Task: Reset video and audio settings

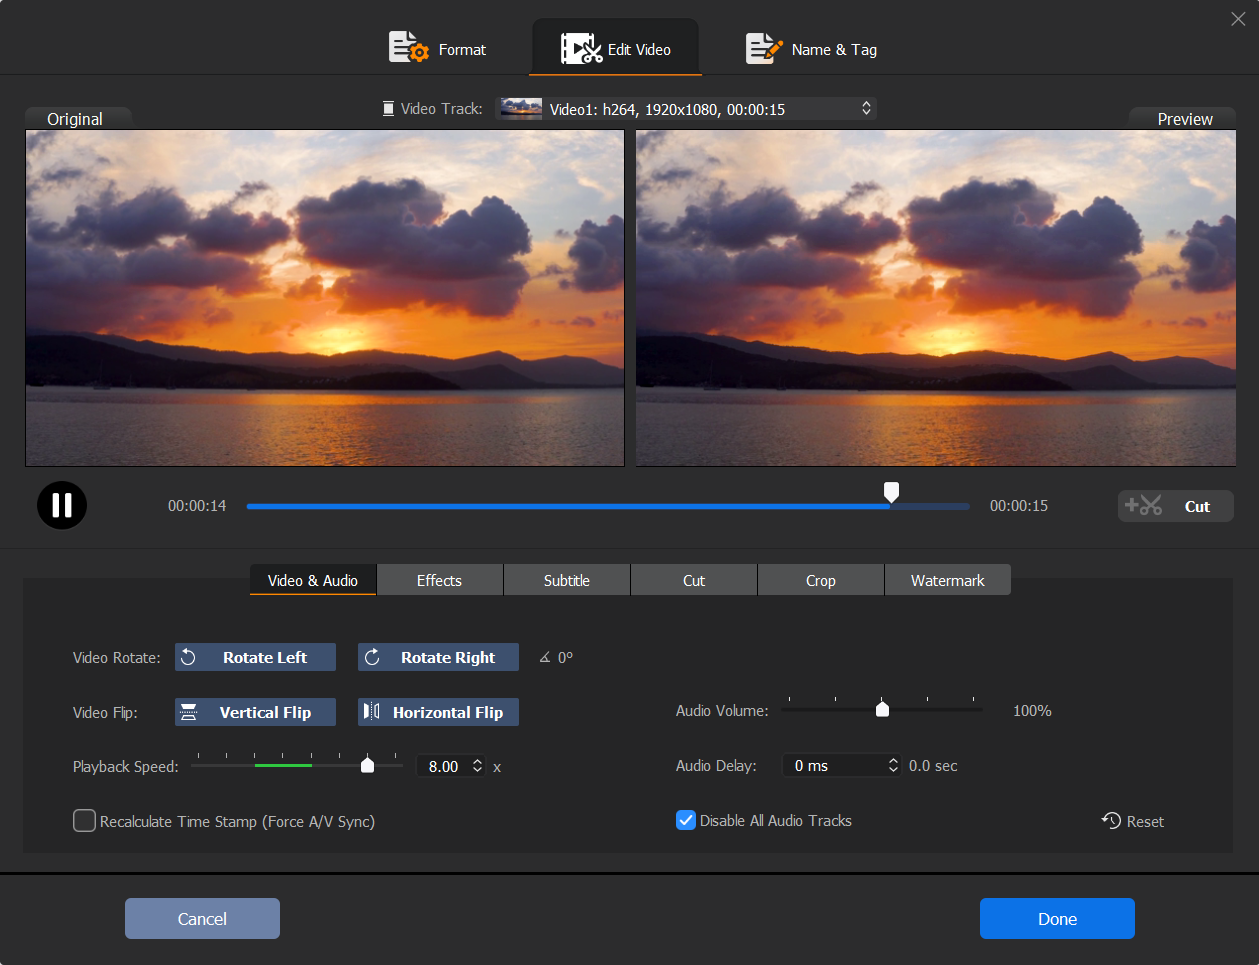Action: coord(1133,821)
